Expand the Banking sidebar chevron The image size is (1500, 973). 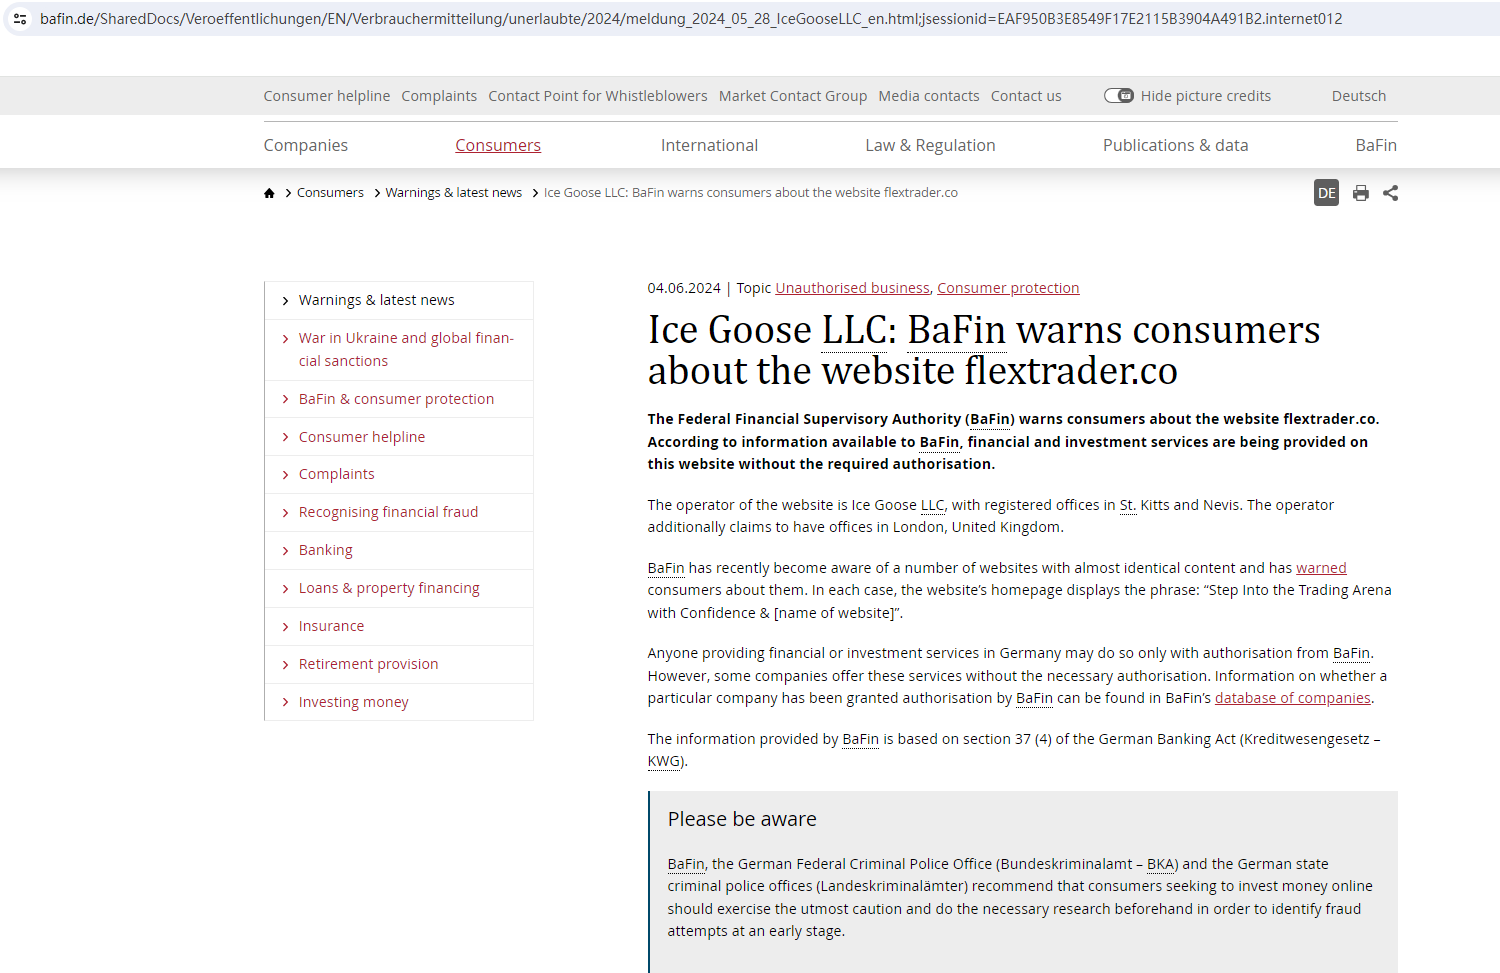point(285,551)
